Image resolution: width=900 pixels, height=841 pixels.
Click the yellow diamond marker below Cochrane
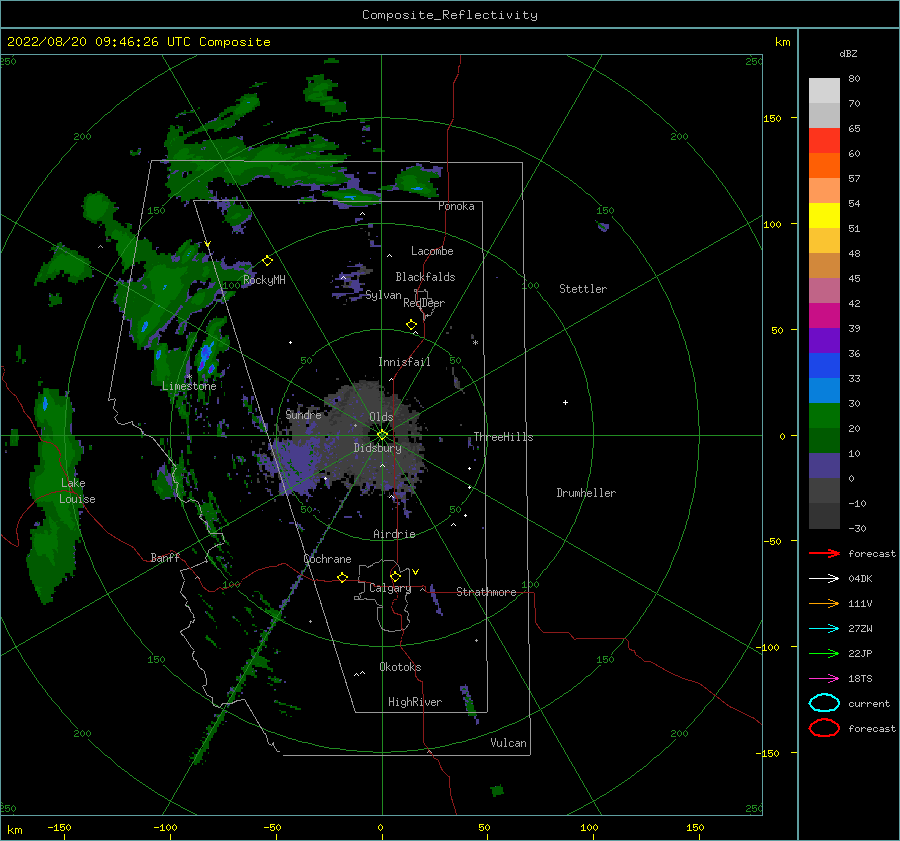tap(343, 577)
